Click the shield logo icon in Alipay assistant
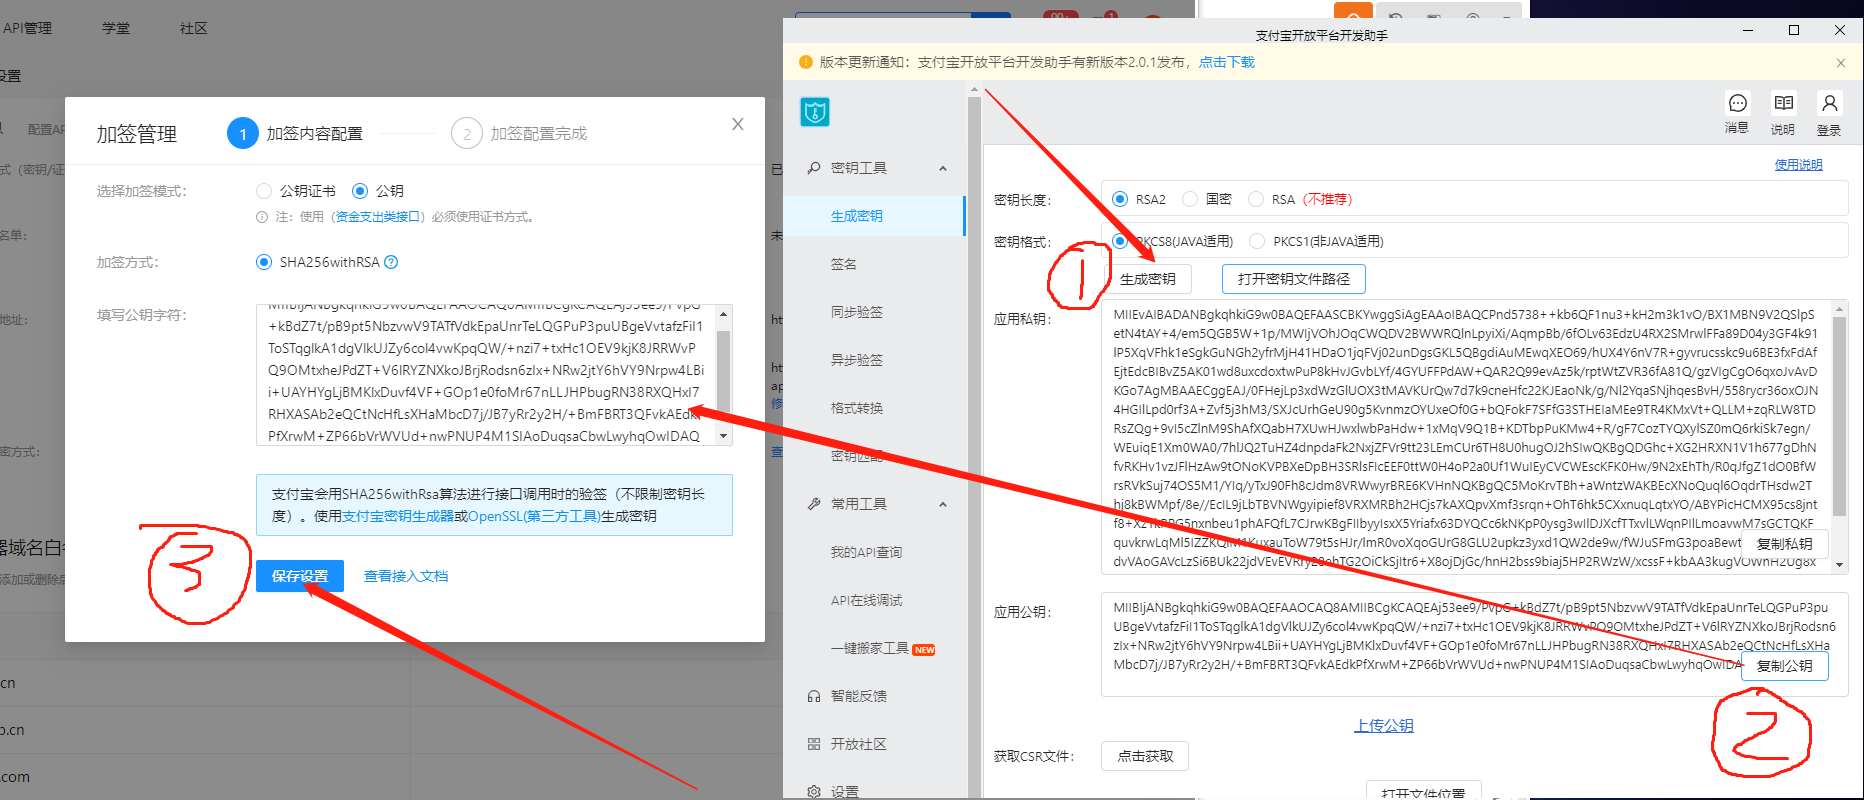This screenshot has height=800, width=1864. [815, 112]
